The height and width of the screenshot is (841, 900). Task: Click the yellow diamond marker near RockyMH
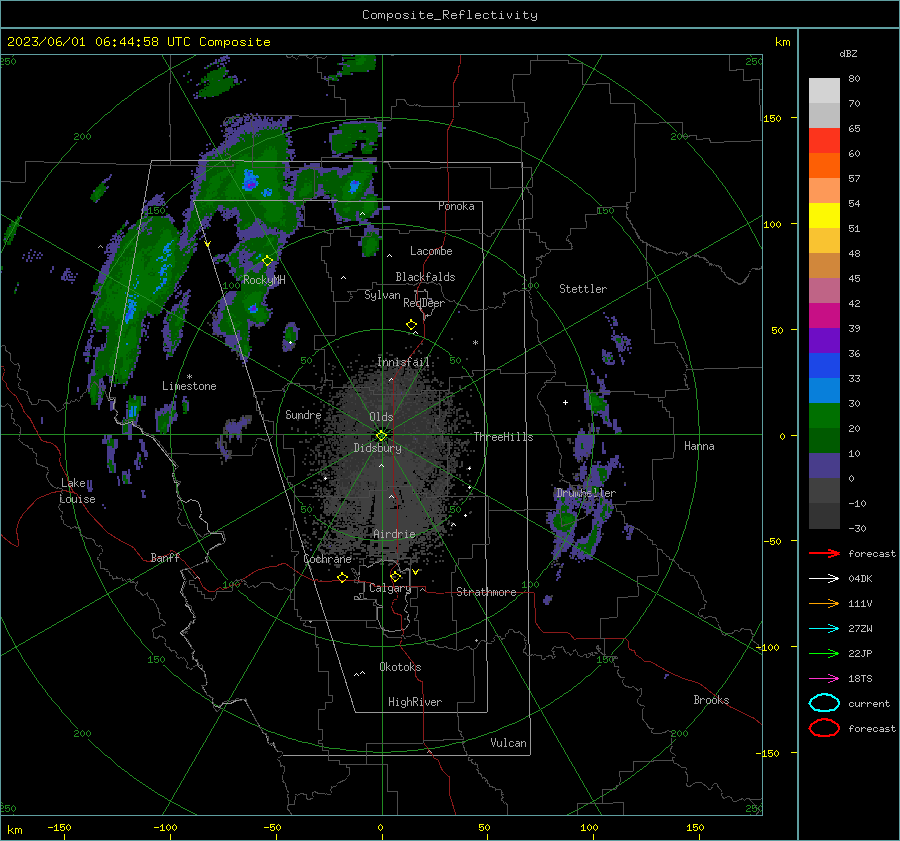[x=267, y=261]
